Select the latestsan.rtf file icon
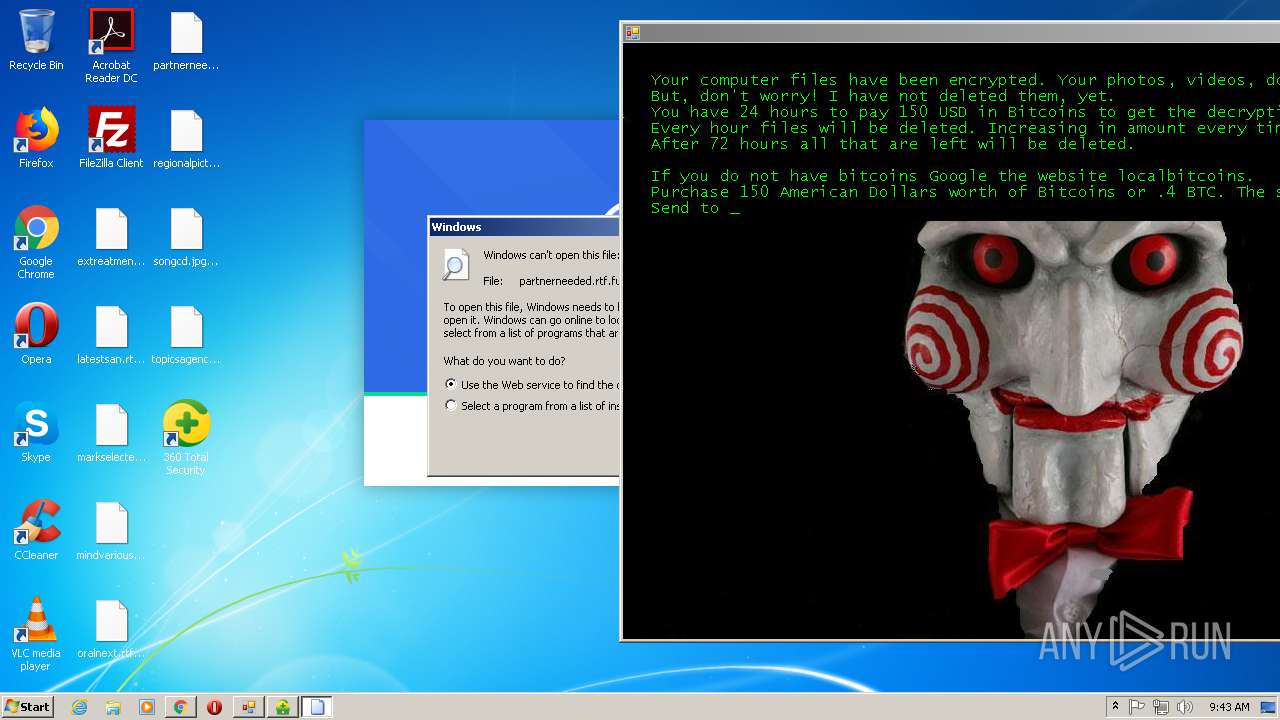Image resolution: width=1280 pixels, height=720 pixels. [111, 335]
